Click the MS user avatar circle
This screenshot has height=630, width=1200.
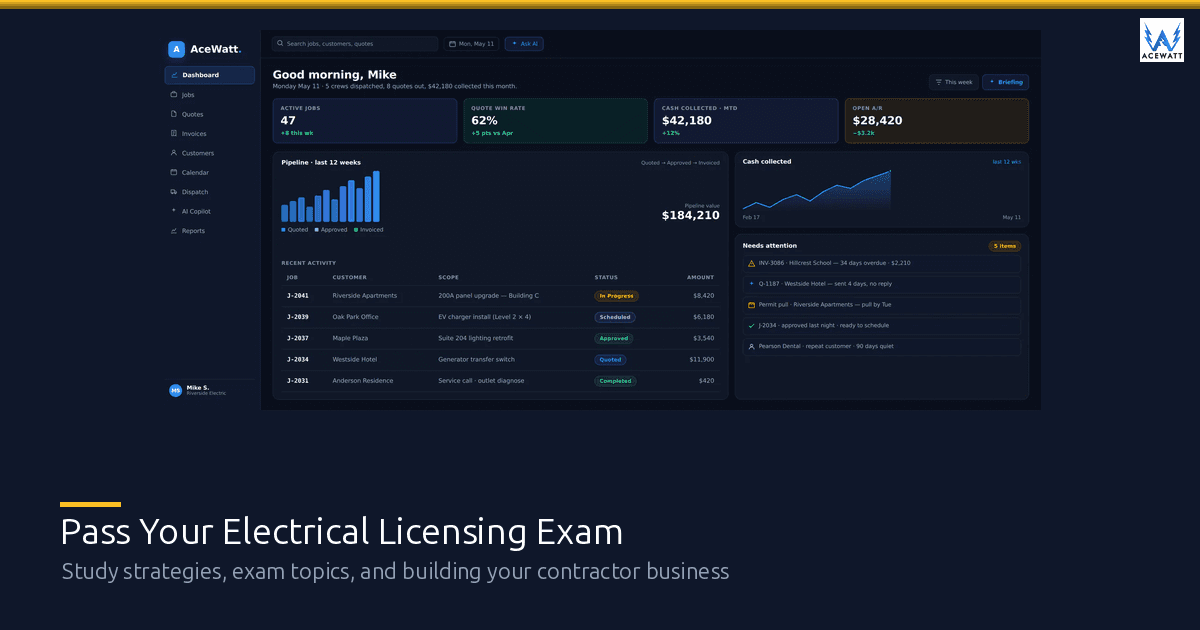tap(176, 391)
